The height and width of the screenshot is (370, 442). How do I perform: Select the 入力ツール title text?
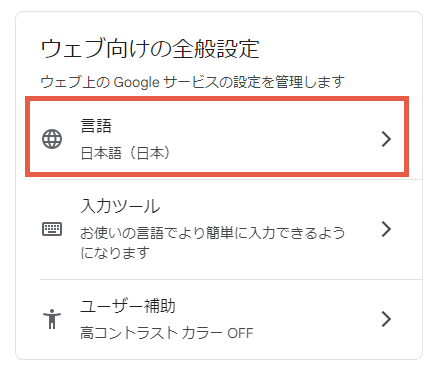120,206
